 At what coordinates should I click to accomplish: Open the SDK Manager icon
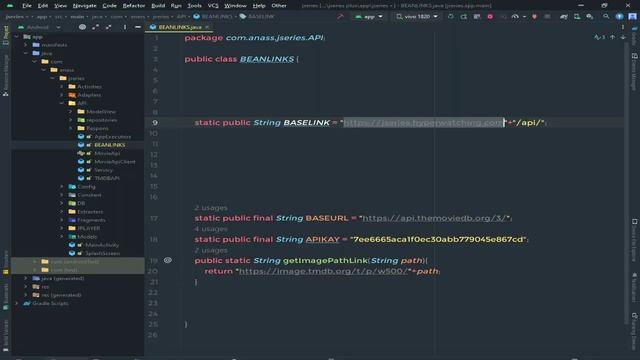[590, 17]
